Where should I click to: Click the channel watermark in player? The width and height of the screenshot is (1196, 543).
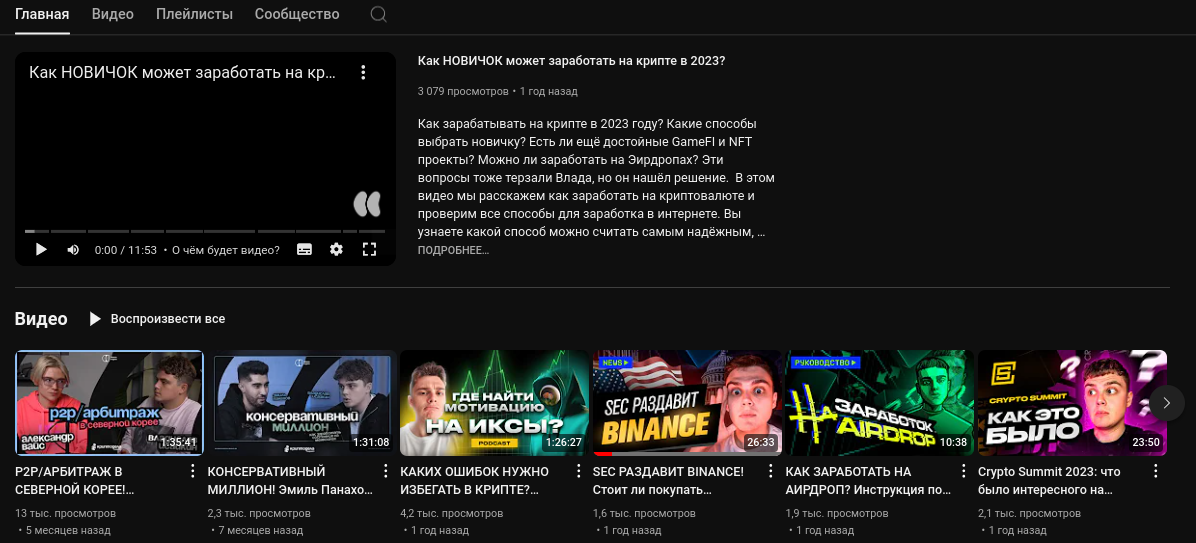(x=367, y=204)
